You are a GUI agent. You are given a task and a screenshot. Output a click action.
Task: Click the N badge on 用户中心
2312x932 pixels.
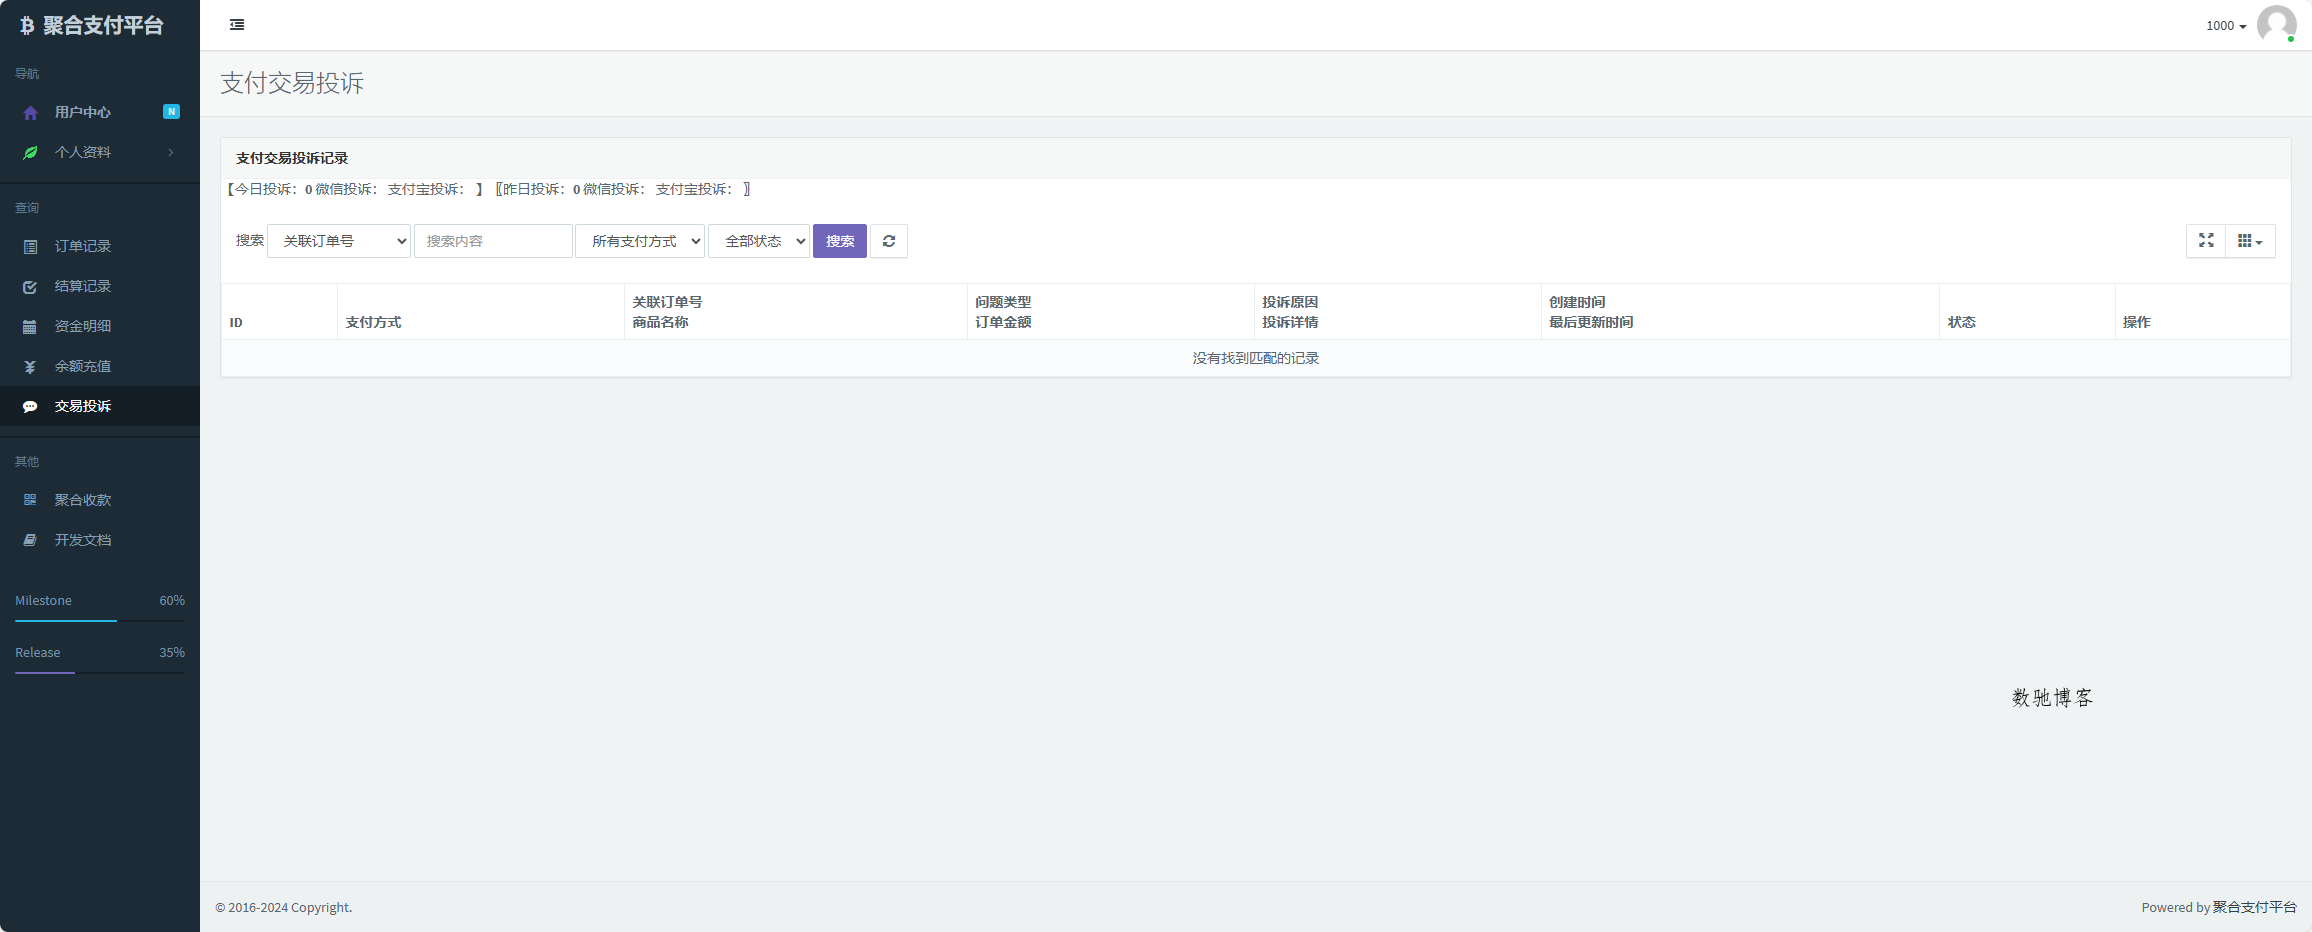171,112
